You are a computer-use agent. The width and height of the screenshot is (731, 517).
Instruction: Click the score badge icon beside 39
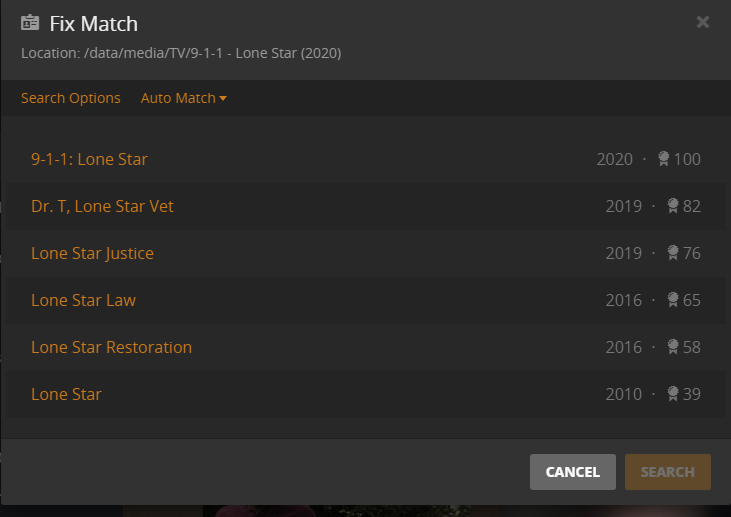click(673, 394)
